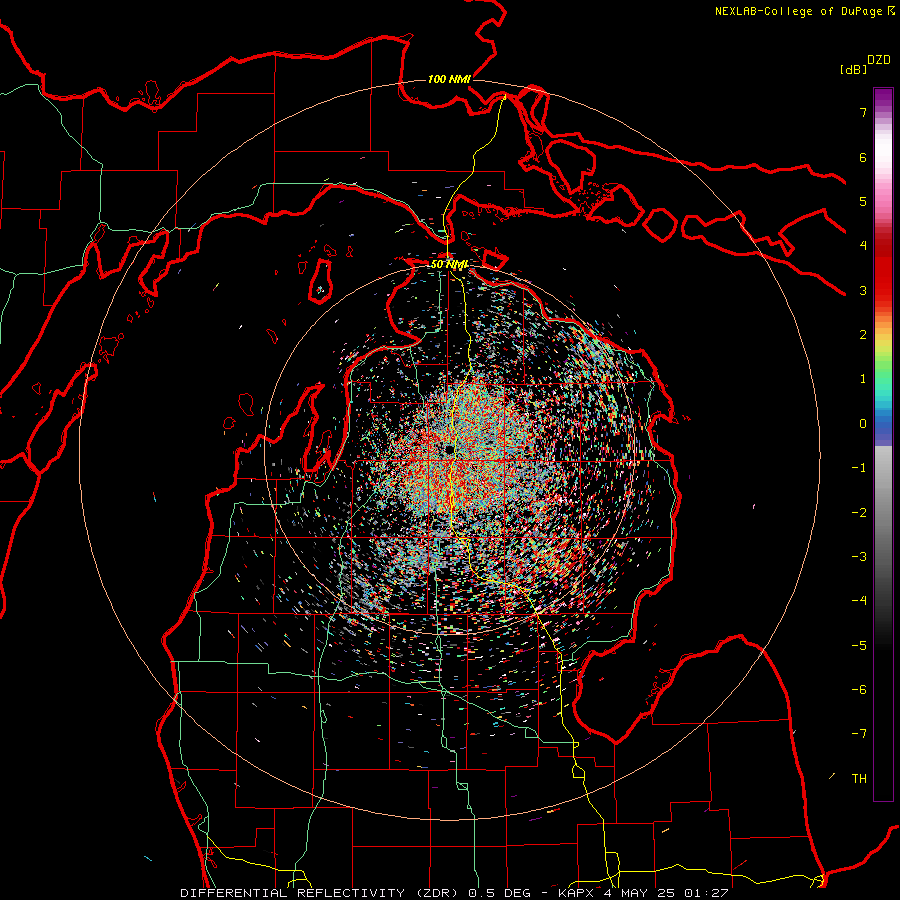Click the purple top of the color bar
Viewport: 900px width, 900px height.
883,96
